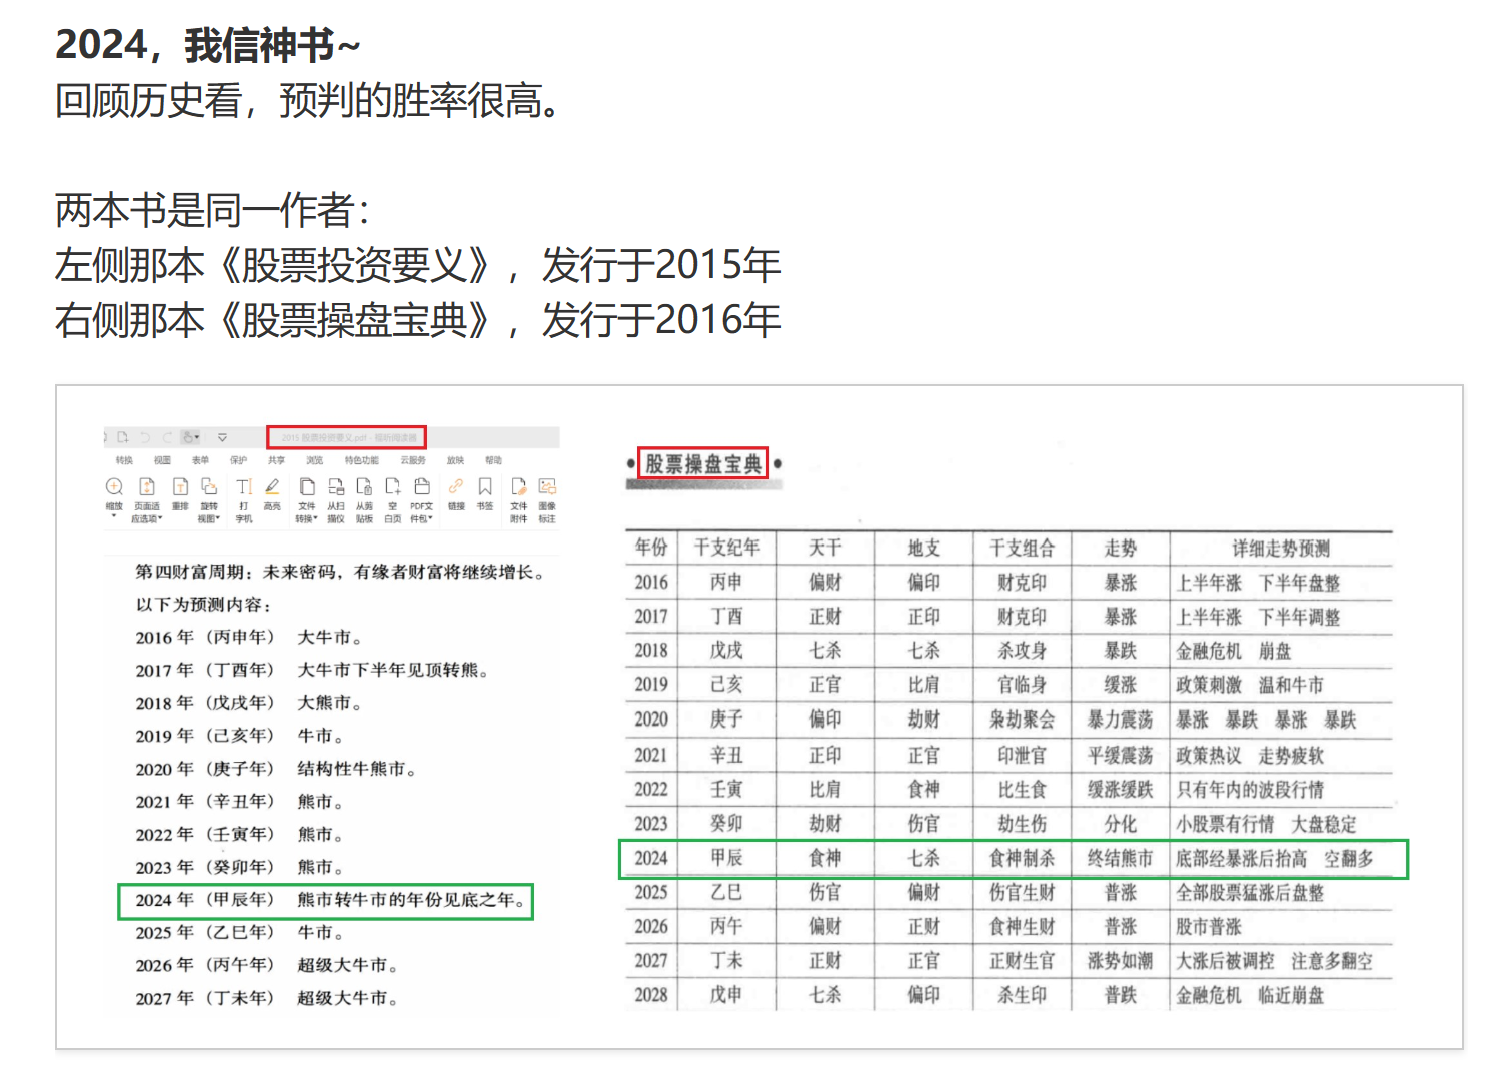
Task: Click the '股票操盘宝典' book page header
Action: (703, 463)
